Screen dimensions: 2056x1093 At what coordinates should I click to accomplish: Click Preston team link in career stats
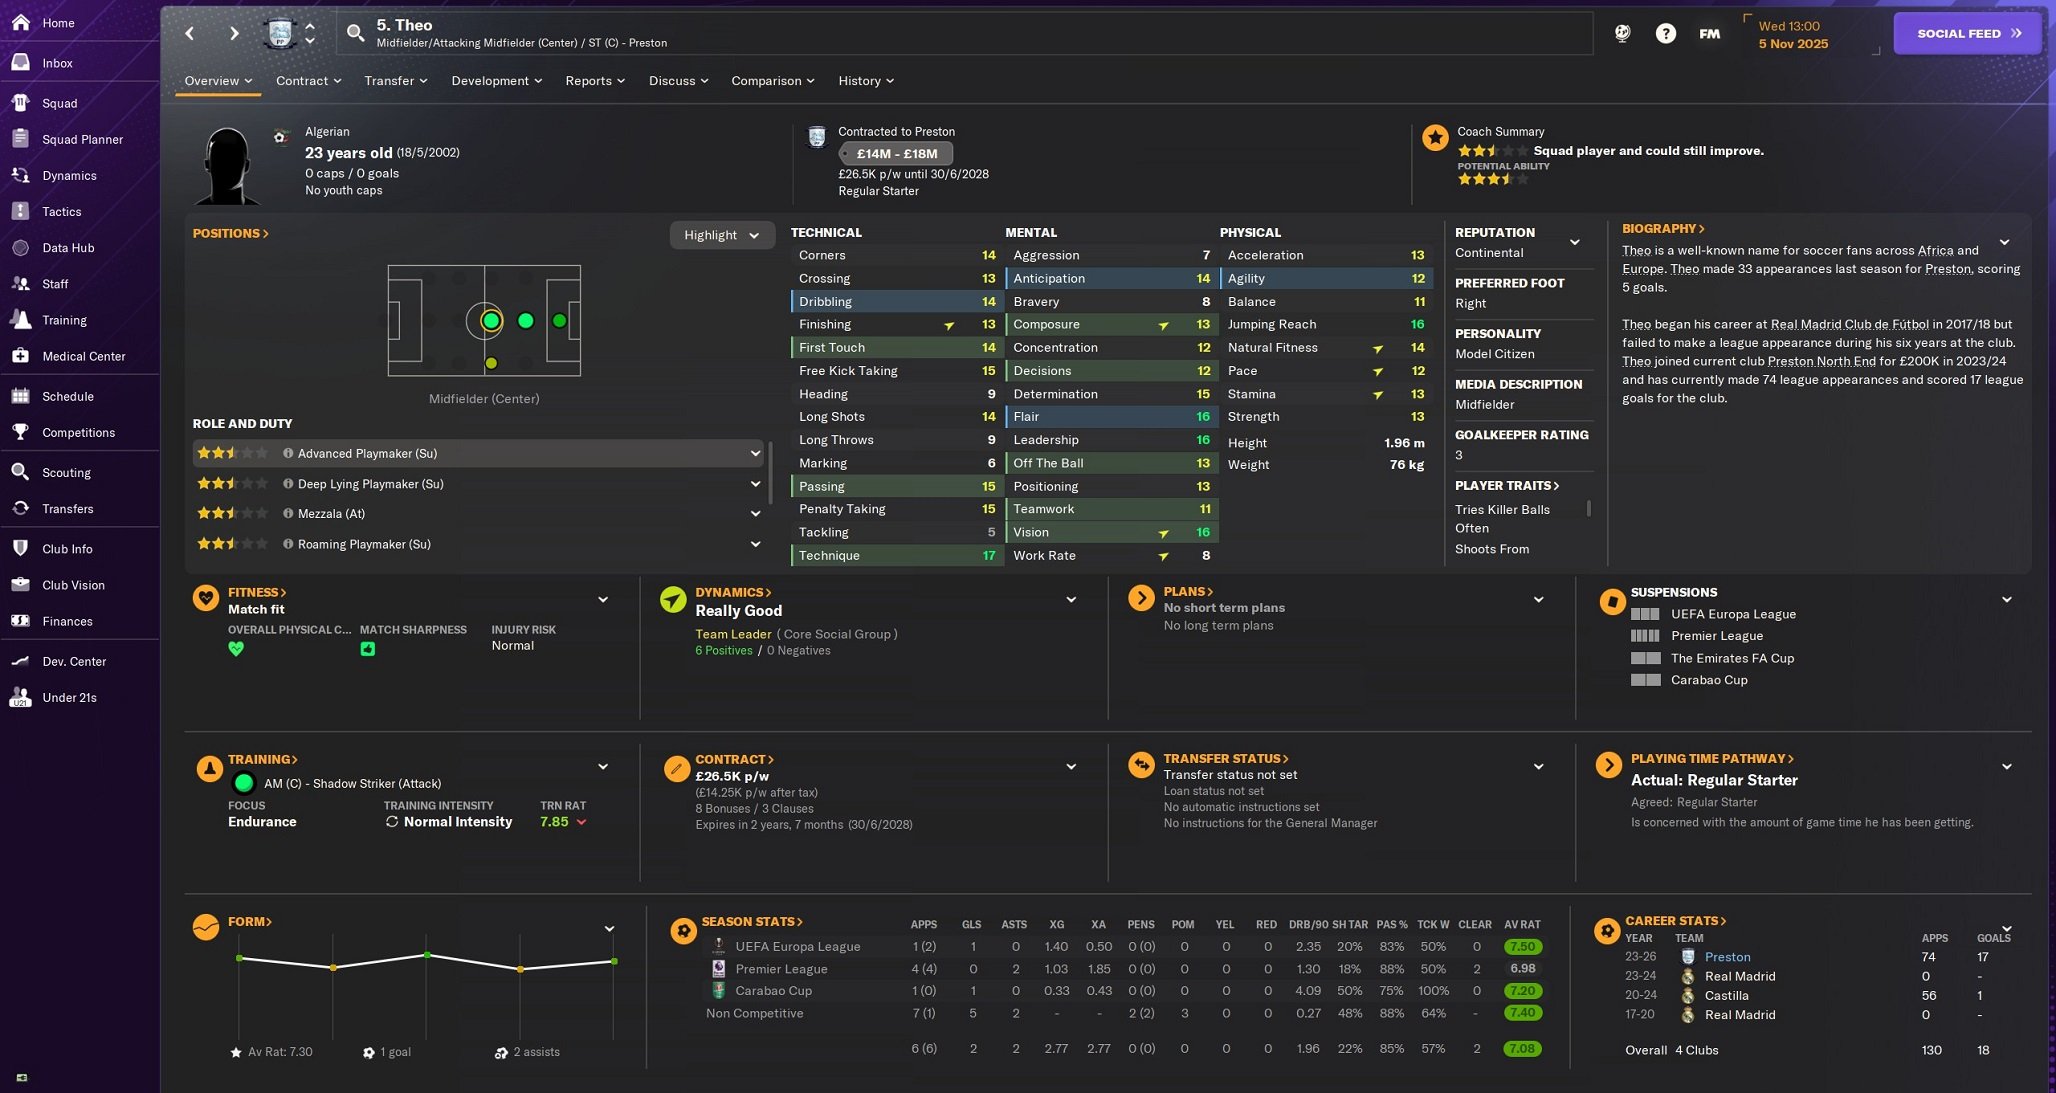(x=1727, y=957)
